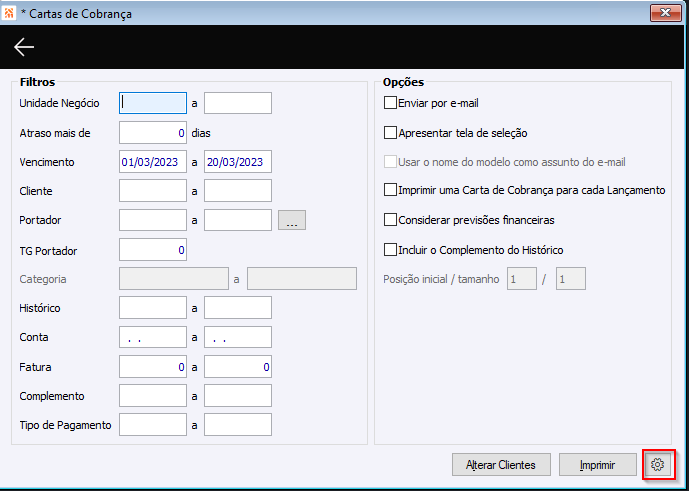Viewport: 689px width, 491px height.
Task: Click the first Cliente field
Action: [x=153, y=191]
